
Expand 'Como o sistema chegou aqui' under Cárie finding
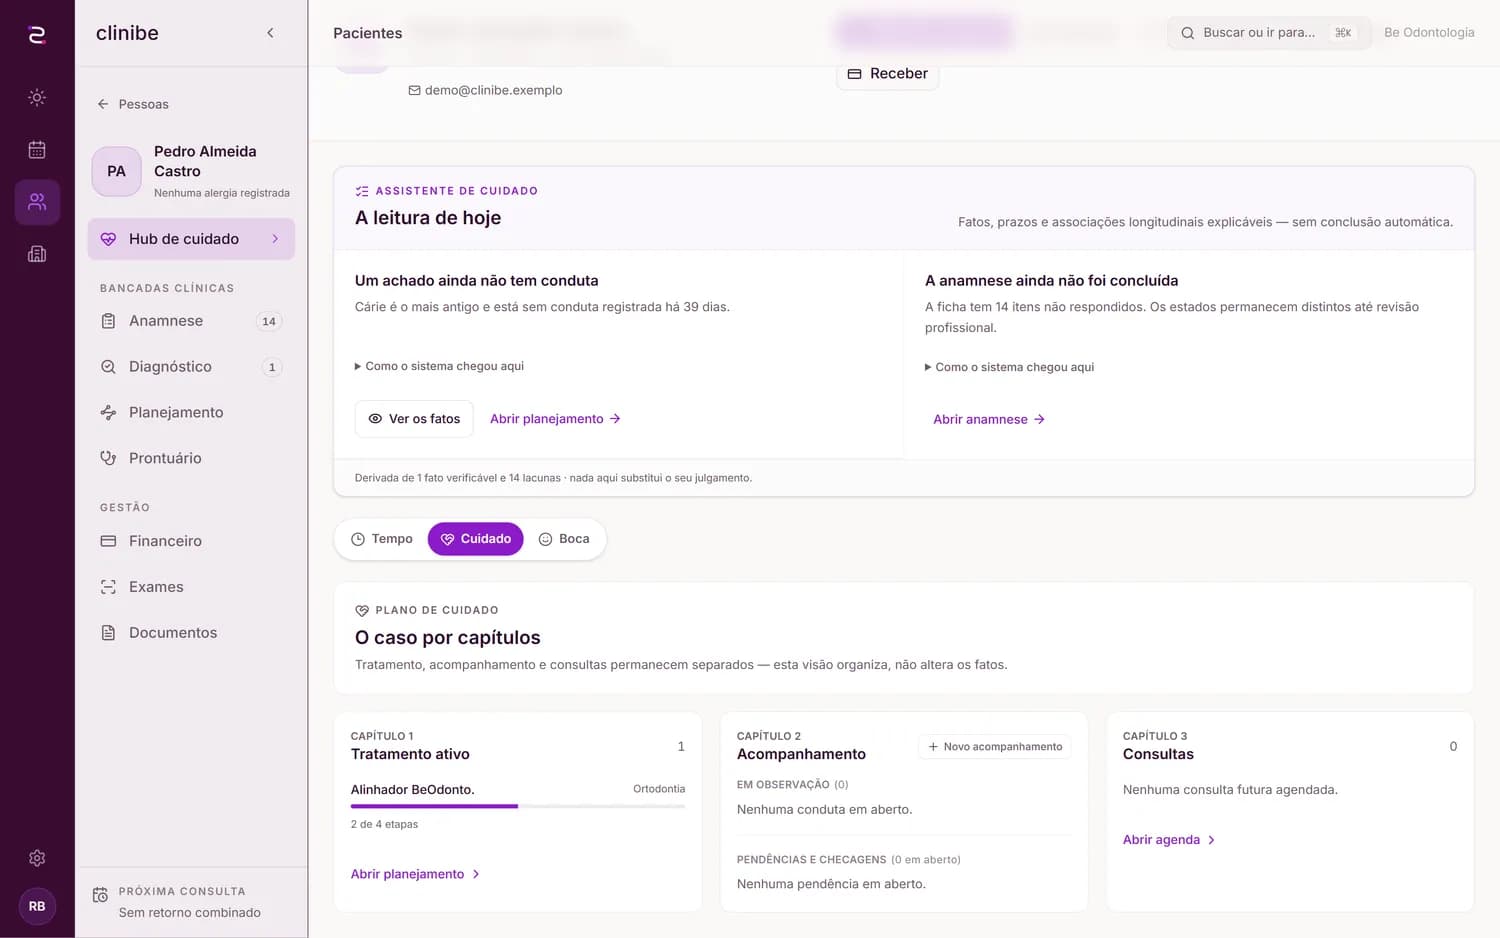(x=439, y=366)
